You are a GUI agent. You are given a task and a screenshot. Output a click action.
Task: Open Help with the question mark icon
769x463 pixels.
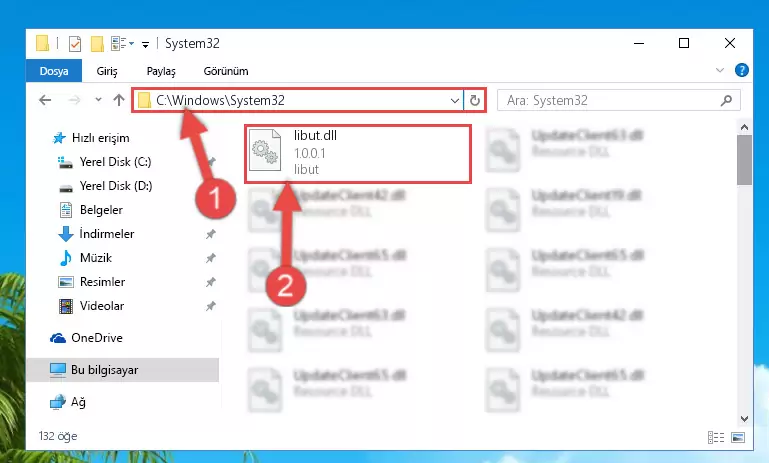(x=742, y=71)
